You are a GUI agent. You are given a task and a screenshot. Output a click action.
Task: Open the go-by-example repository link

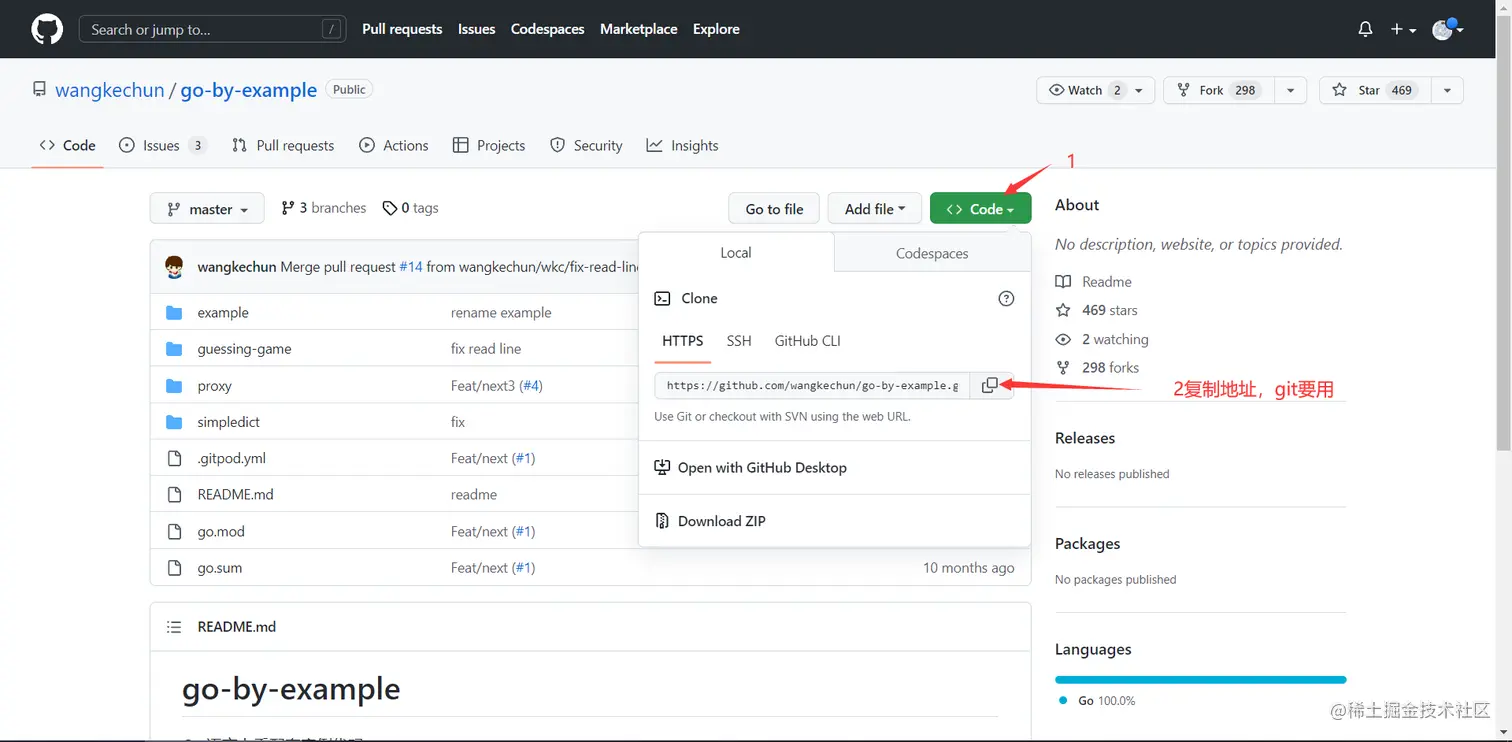click(249, 90)
